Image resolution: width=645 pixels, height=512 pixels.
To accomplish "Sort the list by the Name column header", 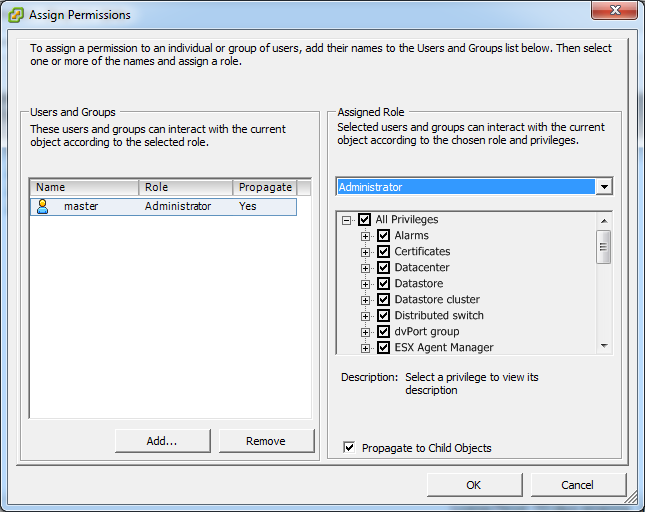I will point(84,187).
